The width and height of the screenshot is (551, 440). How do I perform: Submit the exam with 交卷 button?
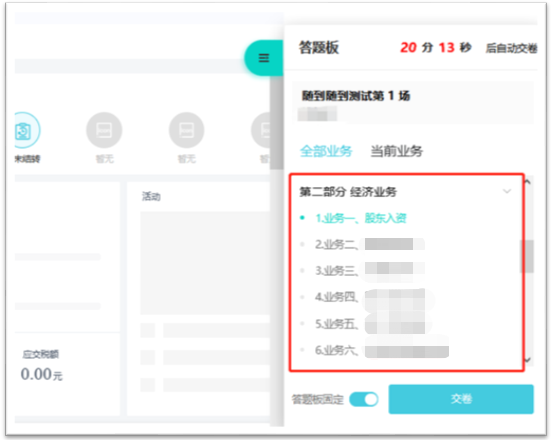461,399
